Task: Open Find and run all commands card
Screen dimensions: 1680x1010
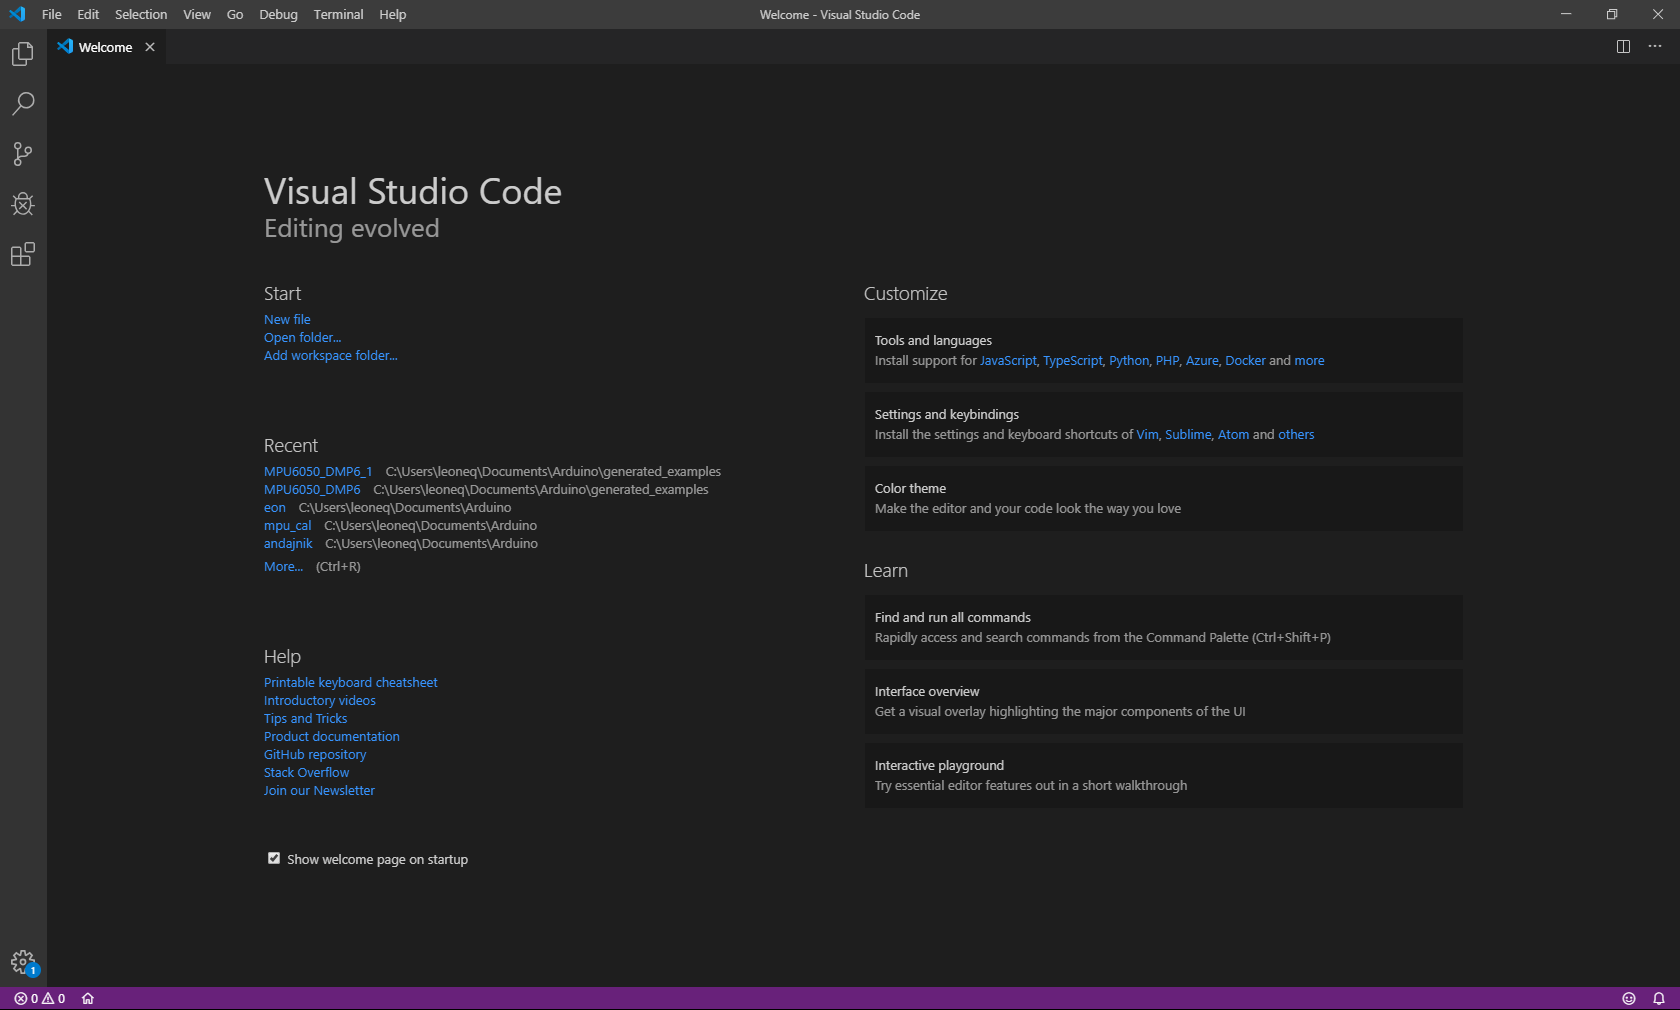Action: tap(1163, 627)
